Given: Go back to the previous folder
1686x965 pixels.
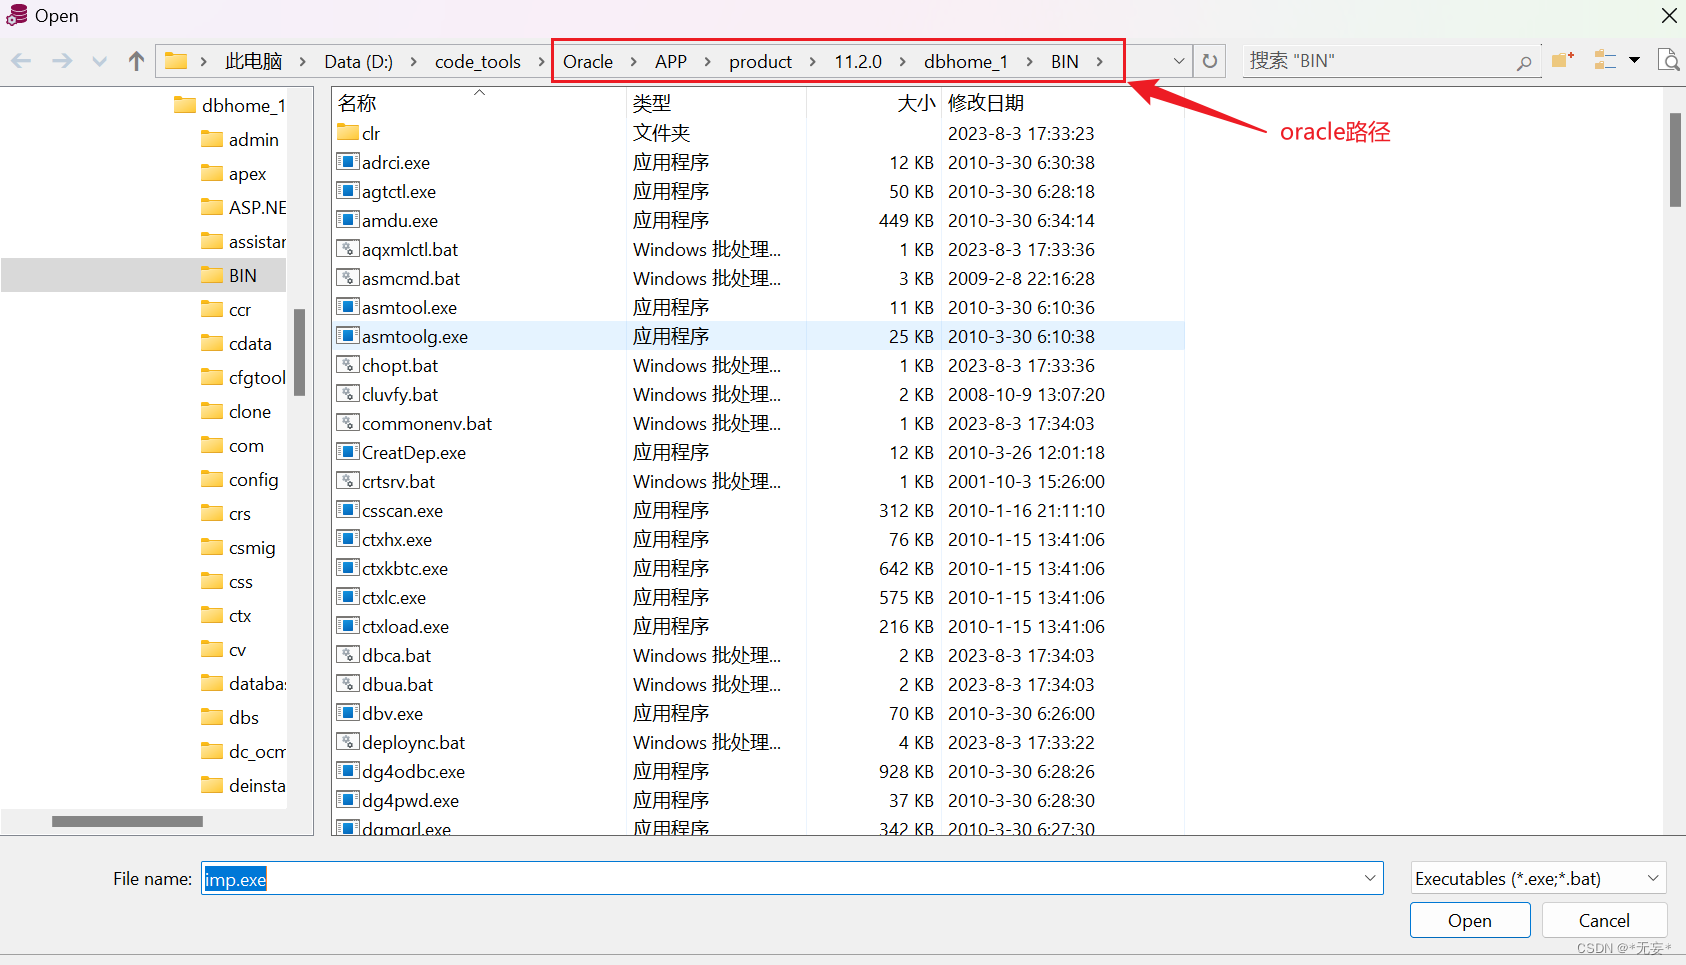Looking at the screenshot, I should [x=21, y=60].
